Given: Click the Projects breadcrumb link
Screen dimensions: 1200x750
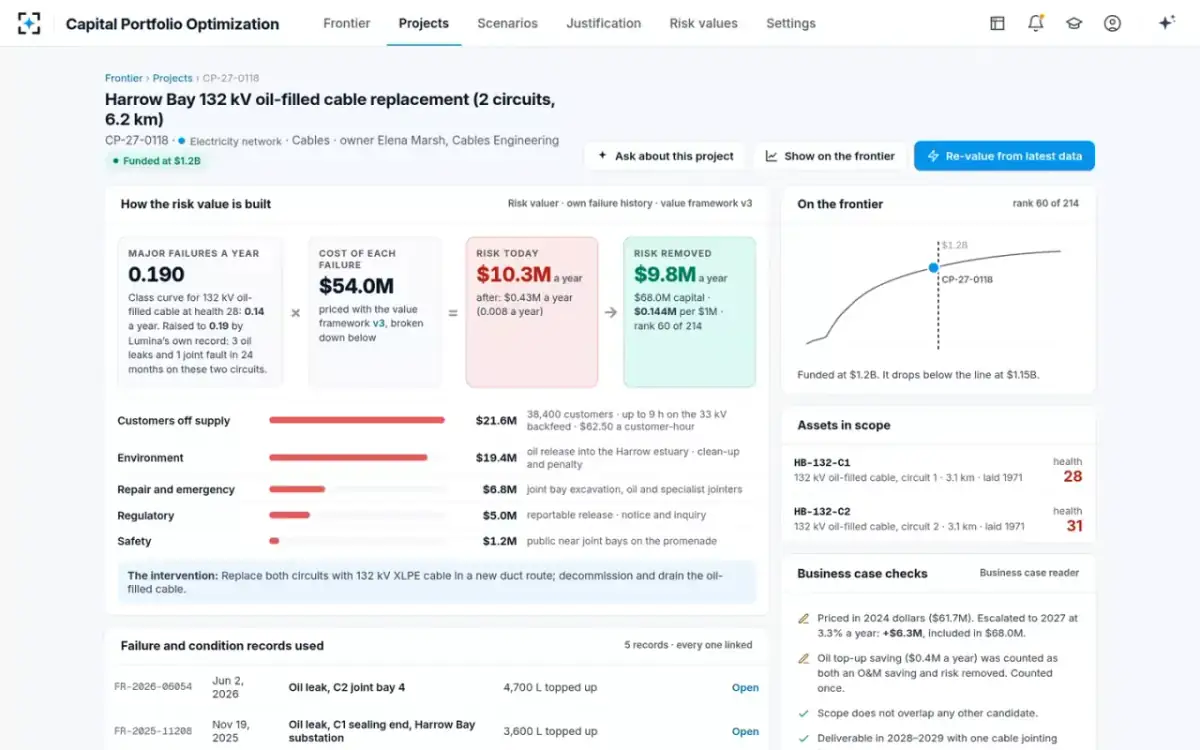Looking at the screenshot, I should point(172,78).
